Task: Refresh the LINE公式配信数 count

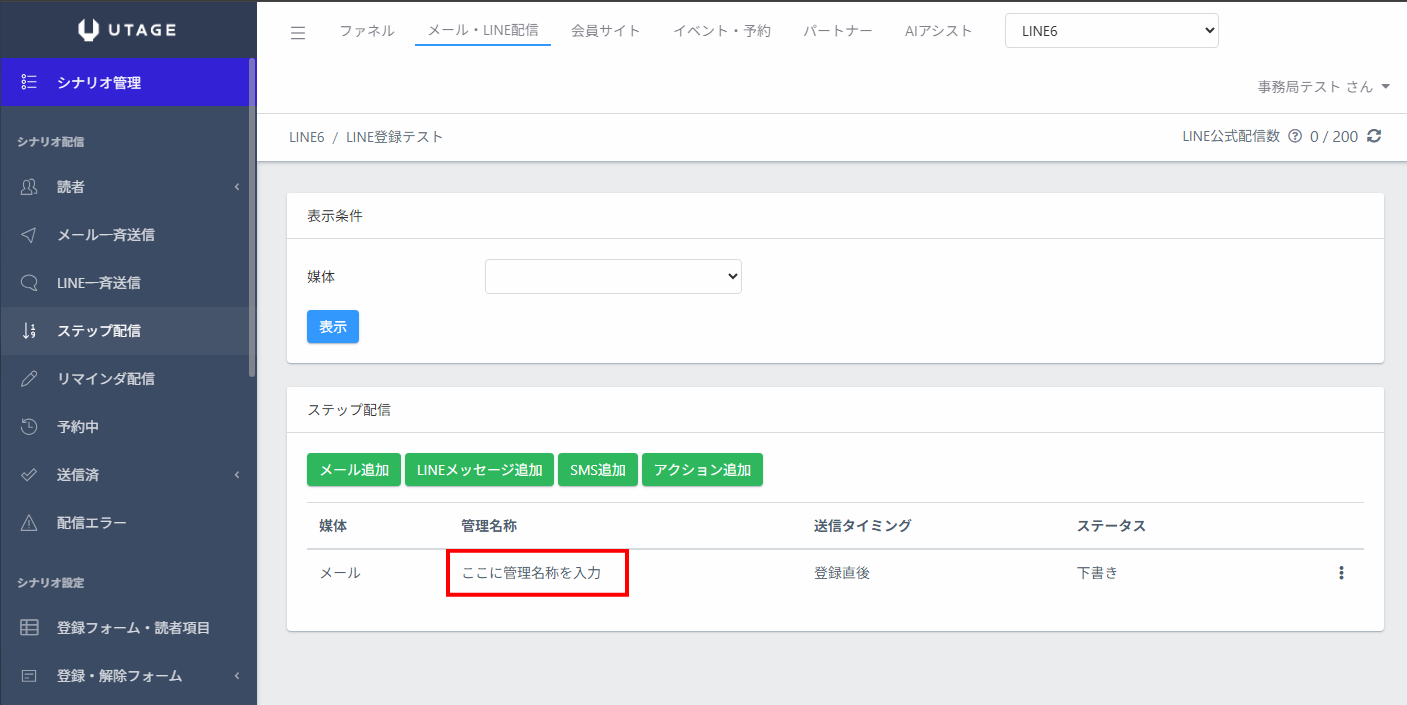Action: click(x=1374, y=137)
